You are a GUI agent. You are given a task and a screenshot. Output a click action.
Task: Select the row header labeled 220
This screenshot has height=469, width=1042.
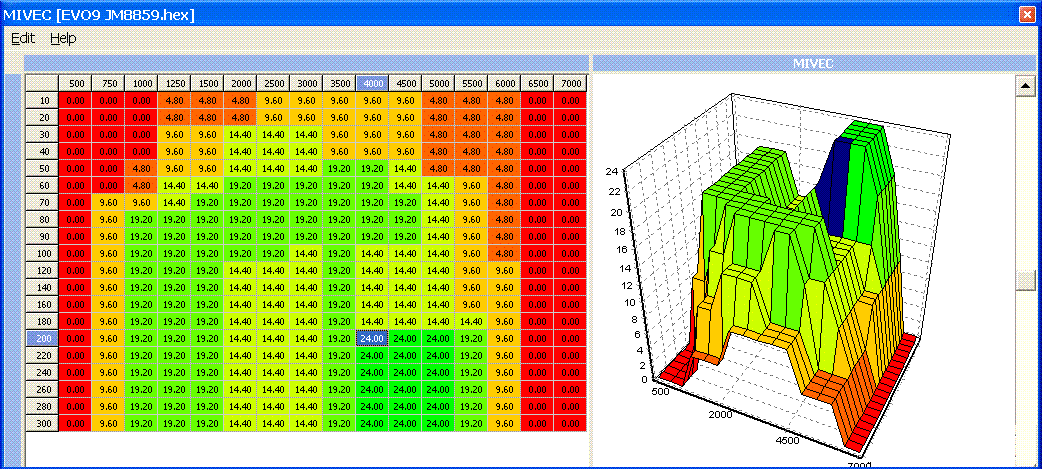click(43, 355)
